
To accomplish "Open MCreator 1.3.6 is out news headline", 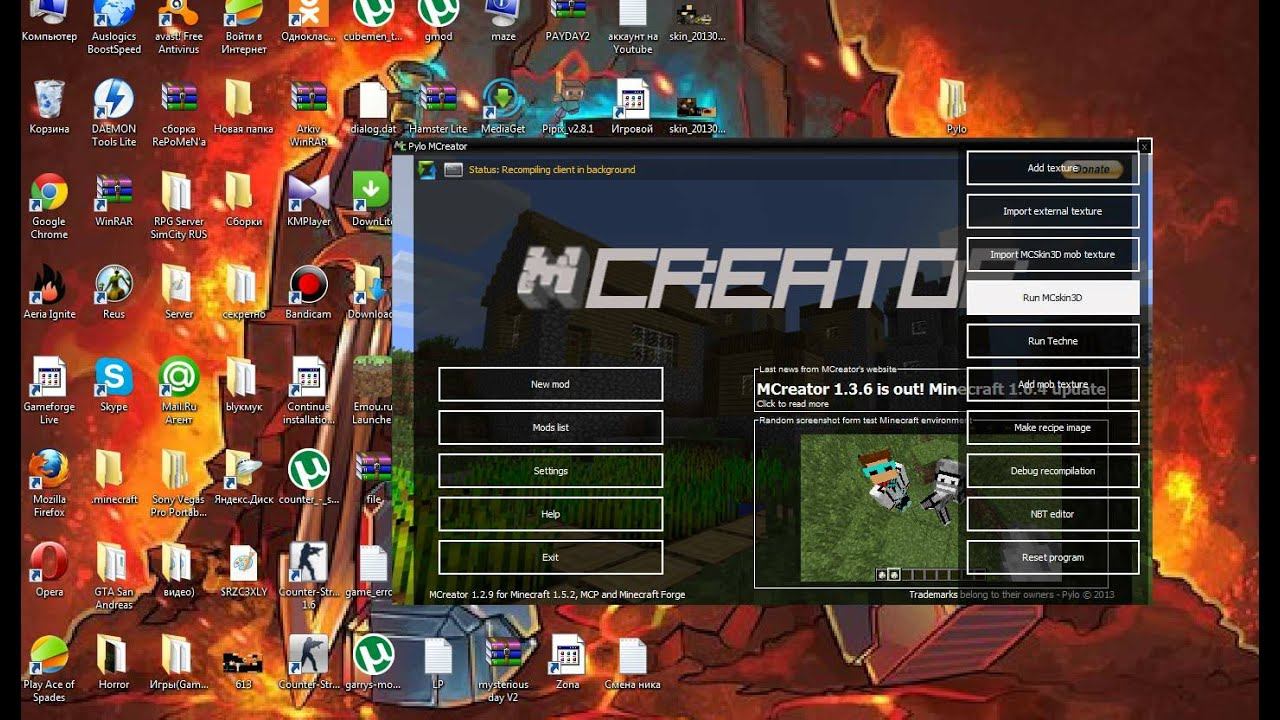I will pyautogui.click(x=931, y=389).
